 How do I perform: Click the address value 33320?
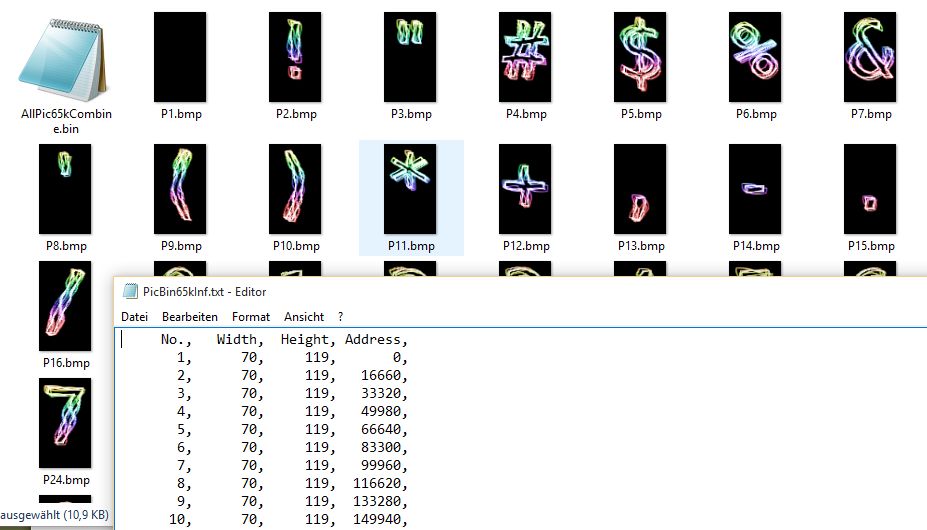pos(384,393)
